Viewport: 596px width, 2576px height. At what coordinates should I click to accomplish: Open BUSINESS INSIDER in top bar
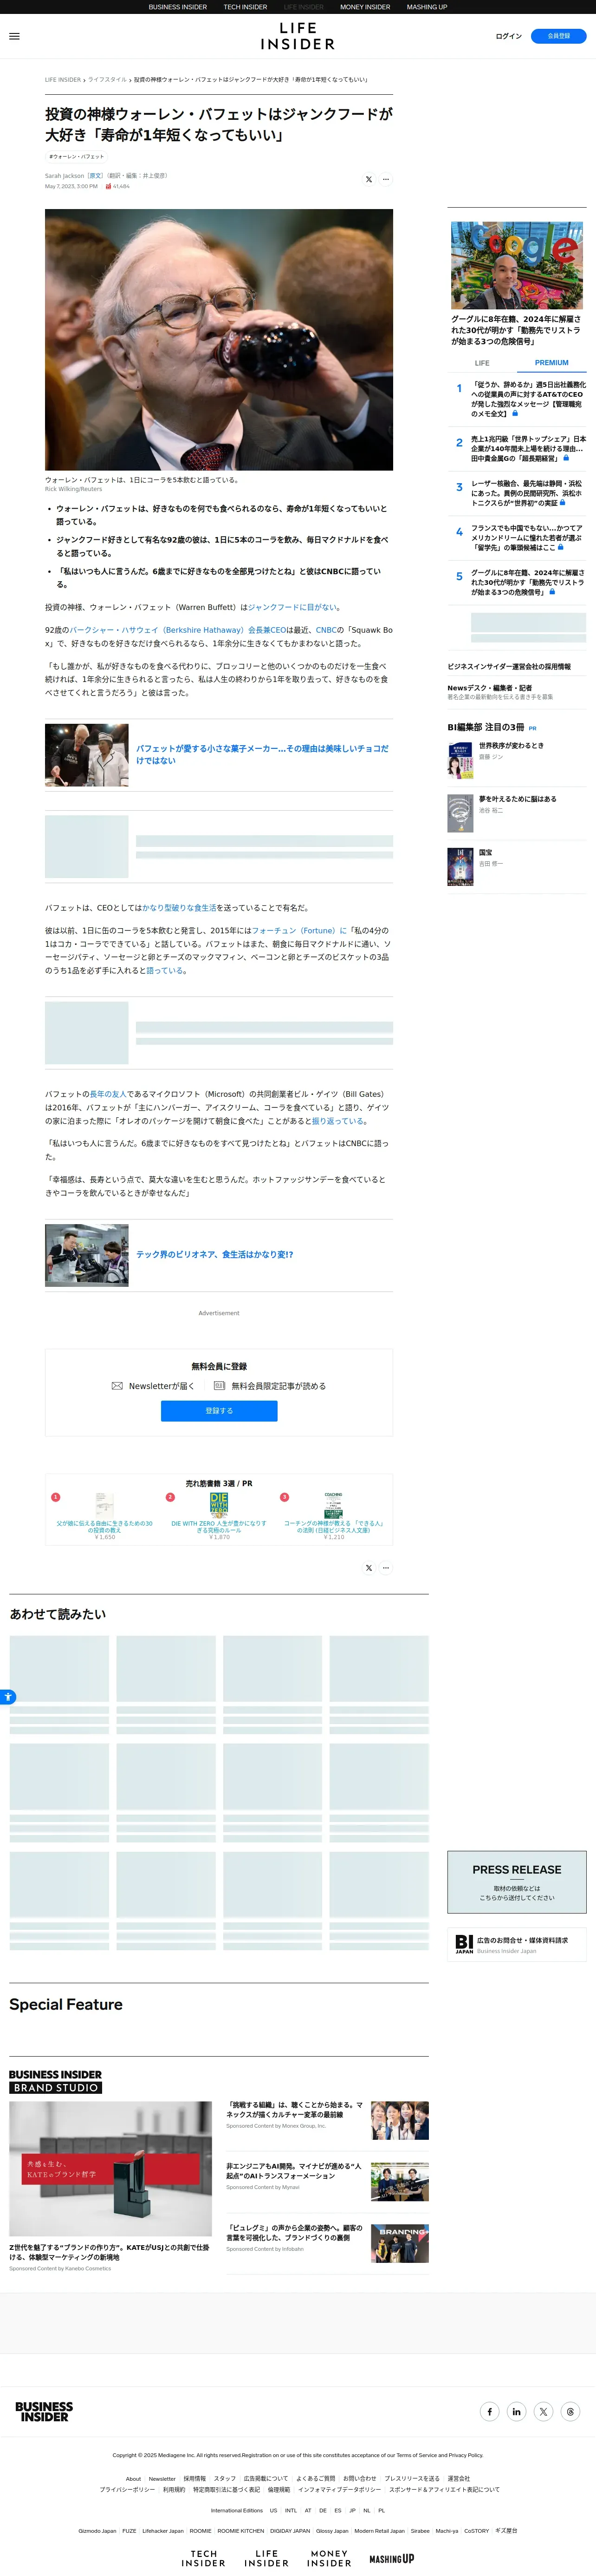178,7
